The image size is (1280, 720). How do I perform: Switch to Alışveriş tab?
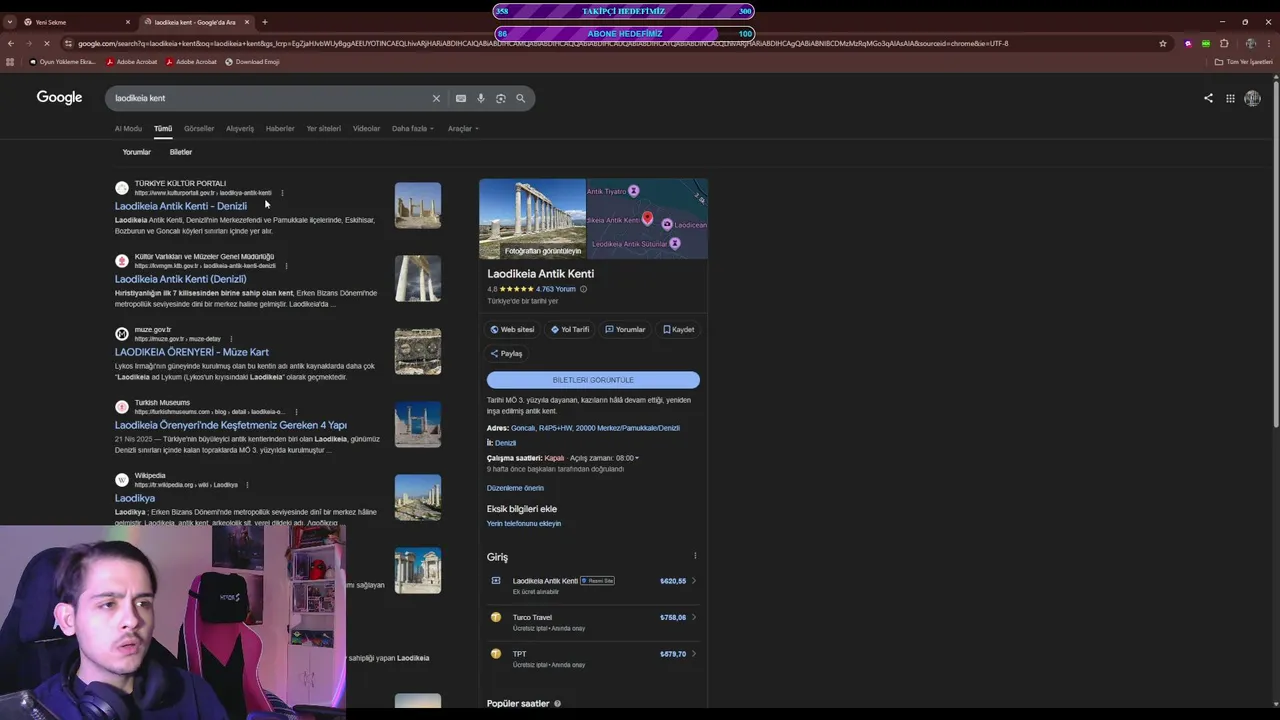tap(240, 129)
